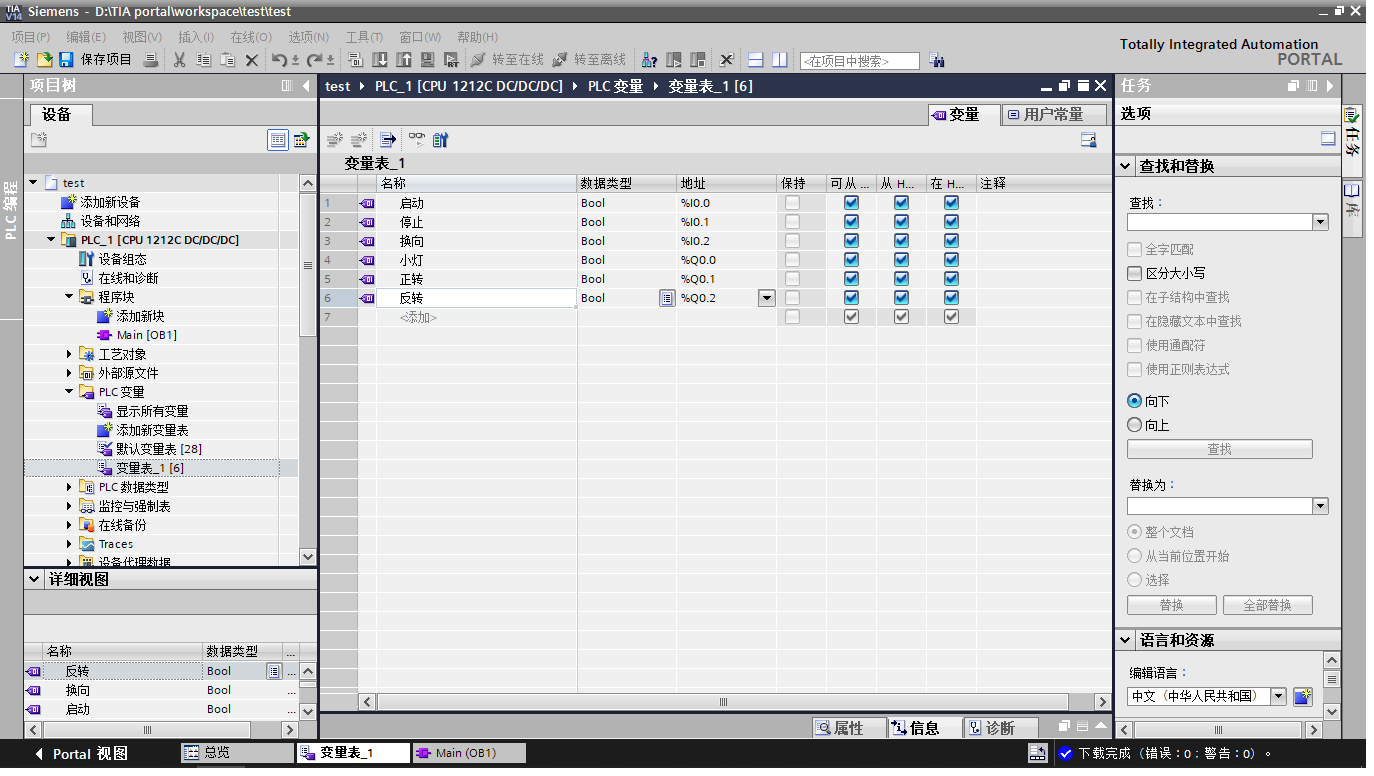
Task: Open the 编辑(E) menu
Action: (86, 37)
